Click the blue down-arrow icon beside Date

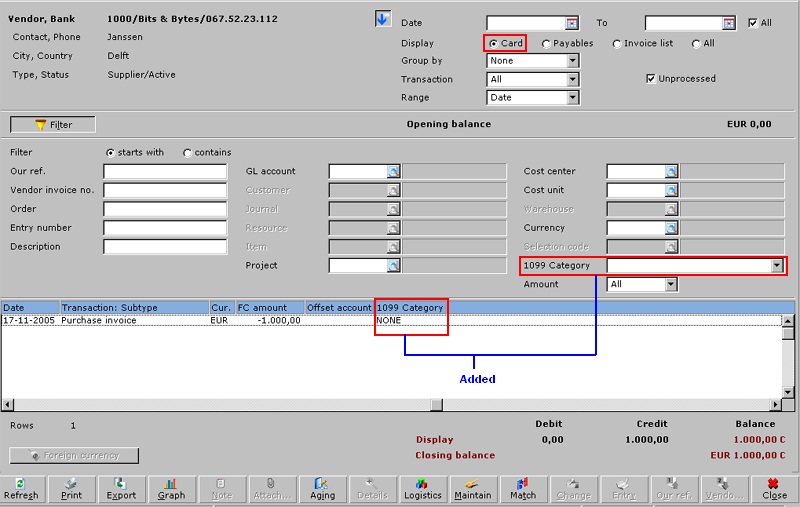click(x=383, y=19)
